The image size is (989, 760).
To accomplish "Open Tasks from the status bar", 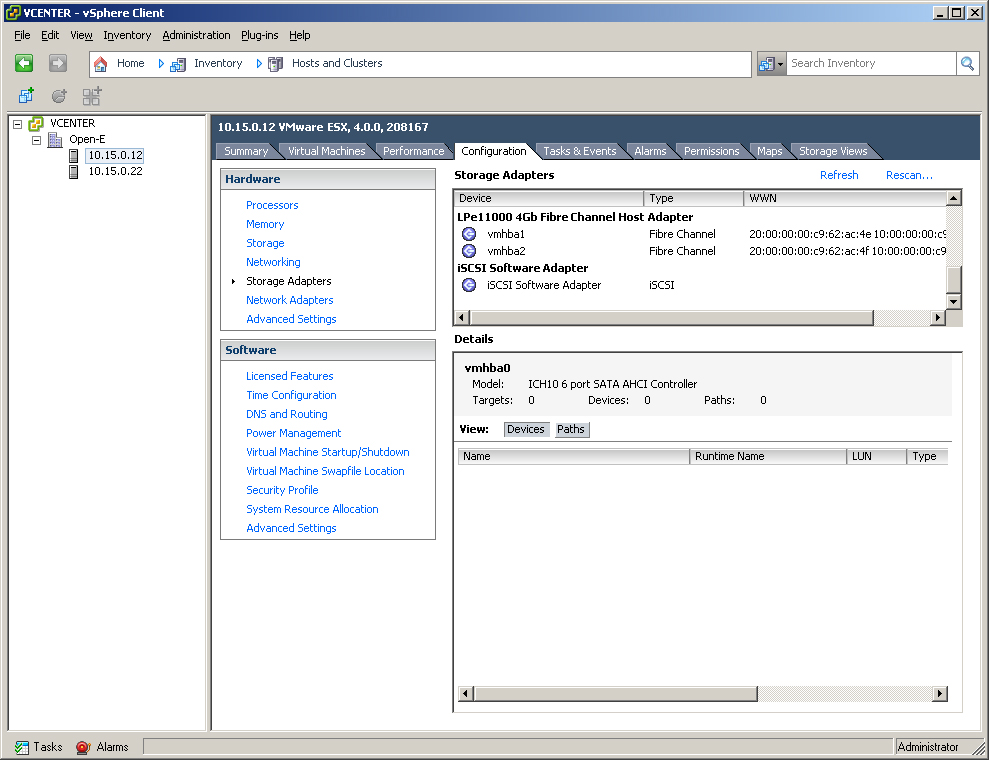I will (39, 747).
